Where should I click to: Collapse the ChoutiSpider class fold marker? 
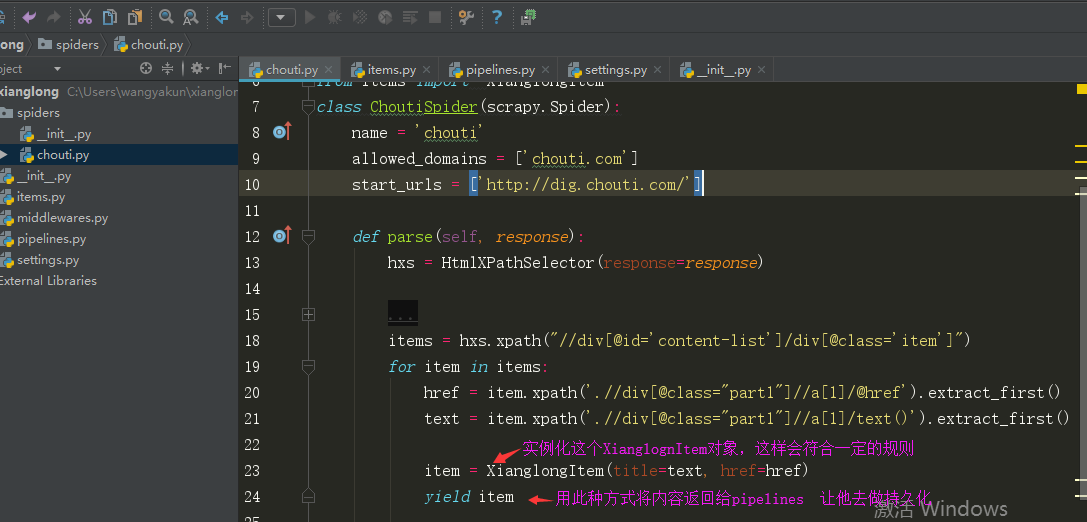[x=308, y=107]
